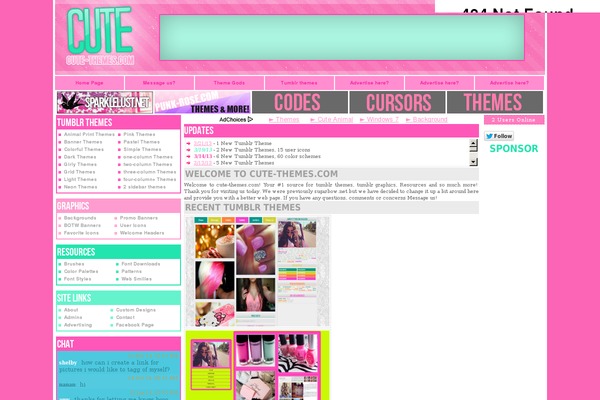
Task: Open User Icons link
Action: [x=133, y=225]
